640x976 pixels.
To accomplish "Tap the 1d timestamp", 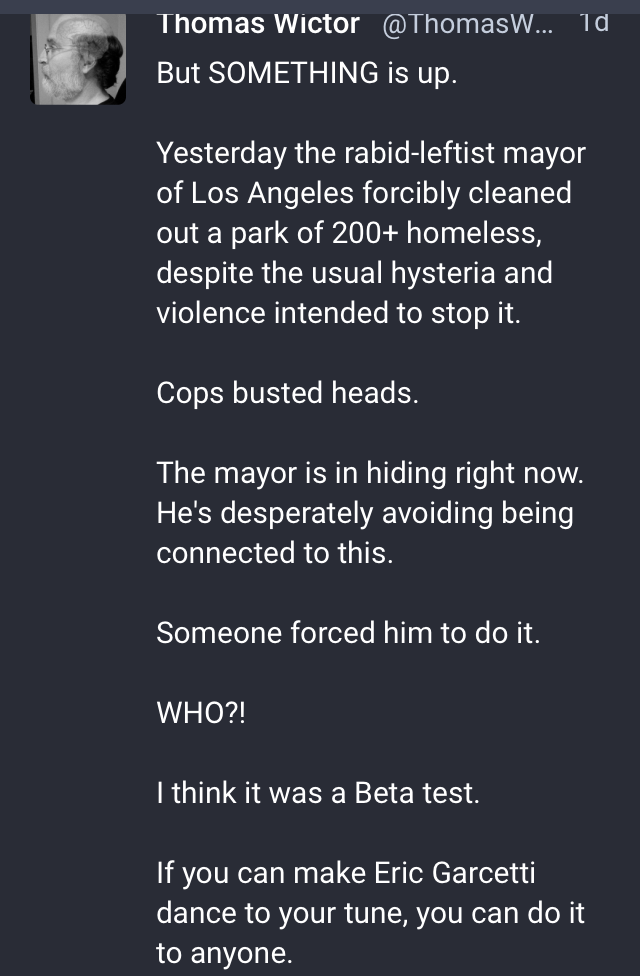I will tap(593, 24).
